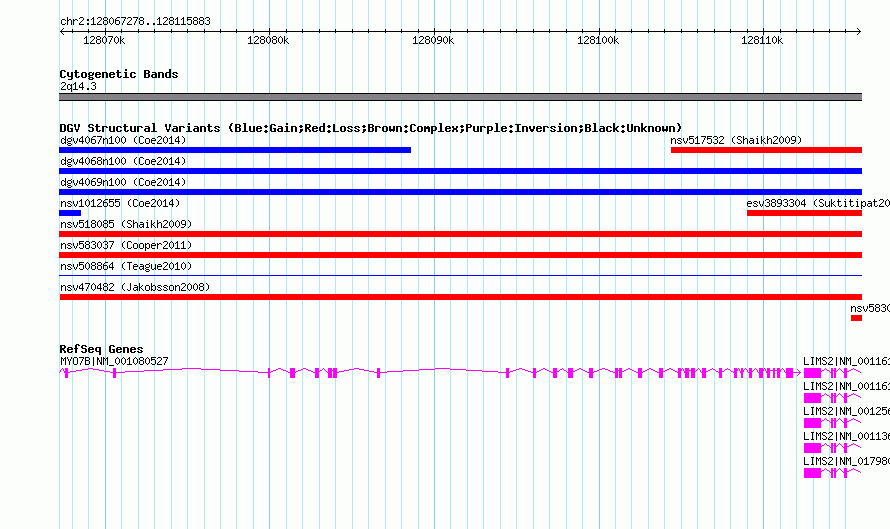Open first LIMS2|NM_00116 transcript label
The height and width of the screenshot is (529, 890).
tap(846, 361)
